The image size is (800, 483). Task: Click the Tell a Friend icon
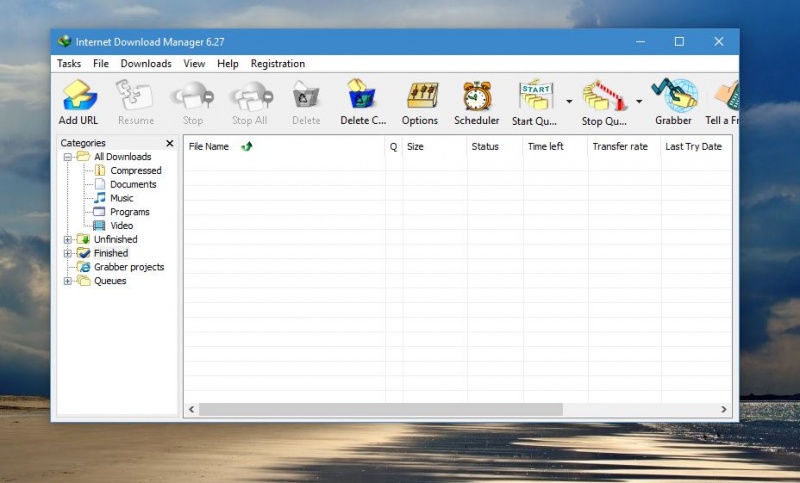click(x=726, y=96)
